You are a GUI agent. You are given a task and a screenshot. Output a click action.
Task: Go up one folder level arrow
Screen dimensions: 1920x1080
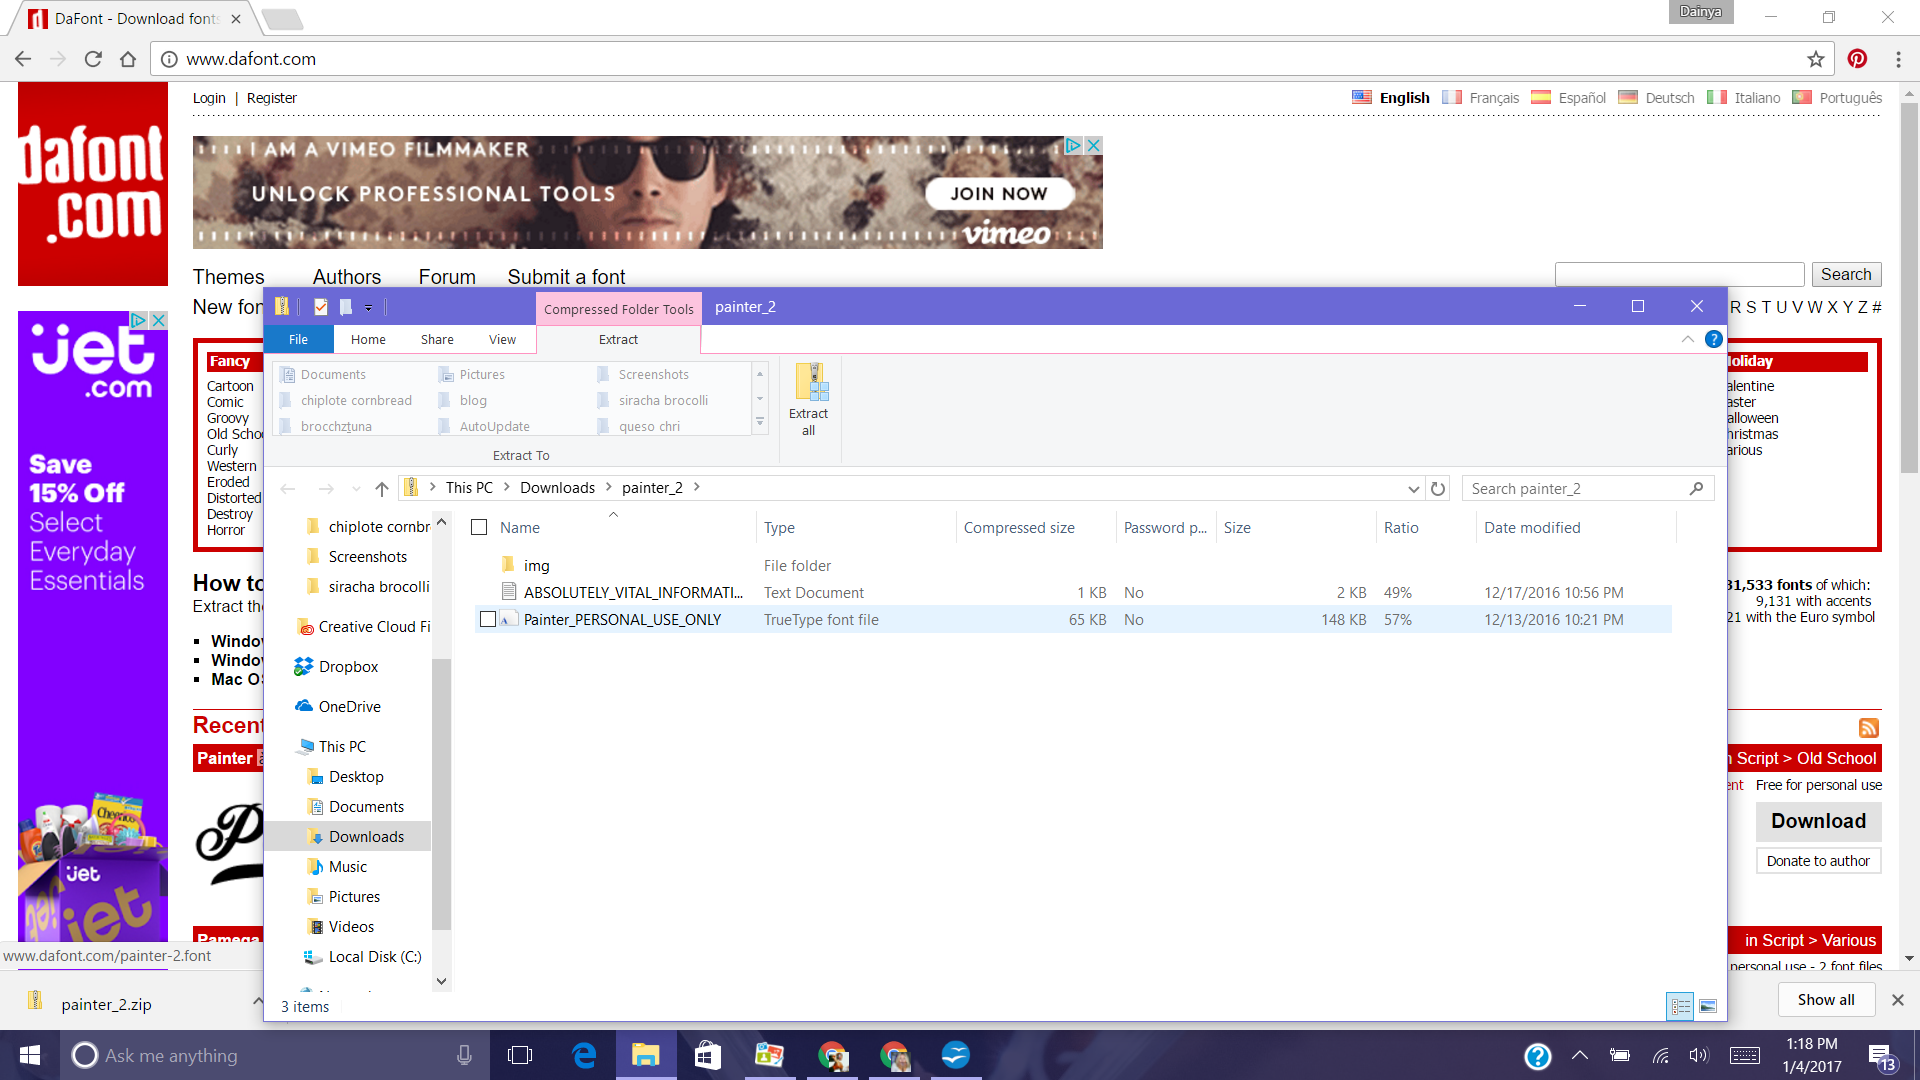pyautogui.click(x=381, y=488)
